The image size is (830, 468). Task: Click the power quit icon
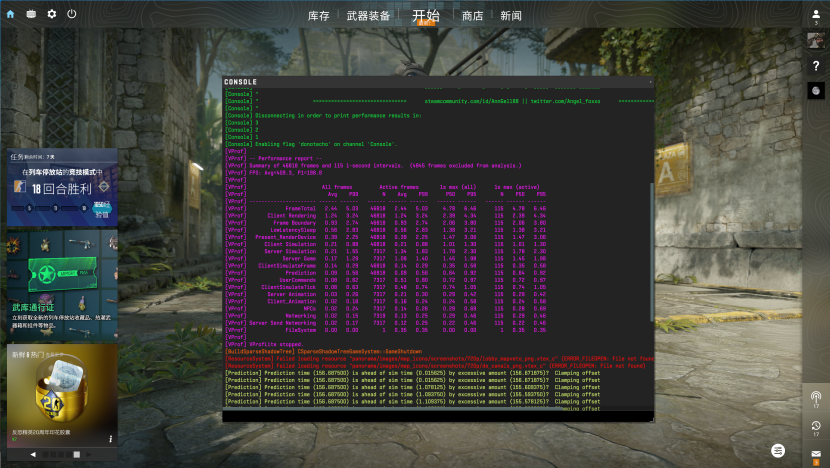[x=71, y=14]
